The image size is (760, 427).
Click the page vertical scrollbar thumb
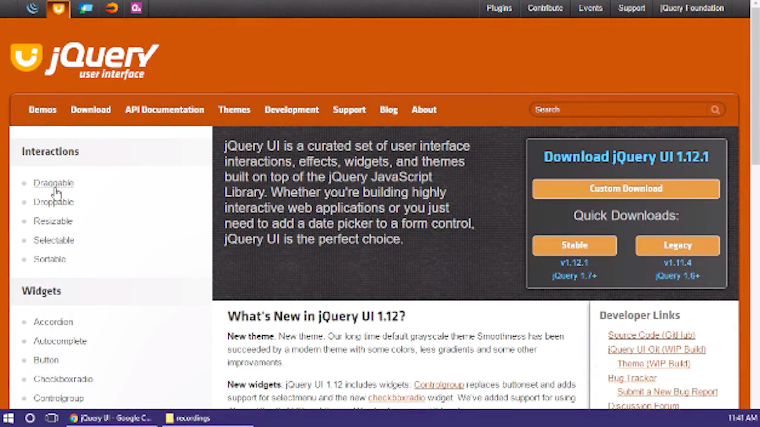(755, 85)
